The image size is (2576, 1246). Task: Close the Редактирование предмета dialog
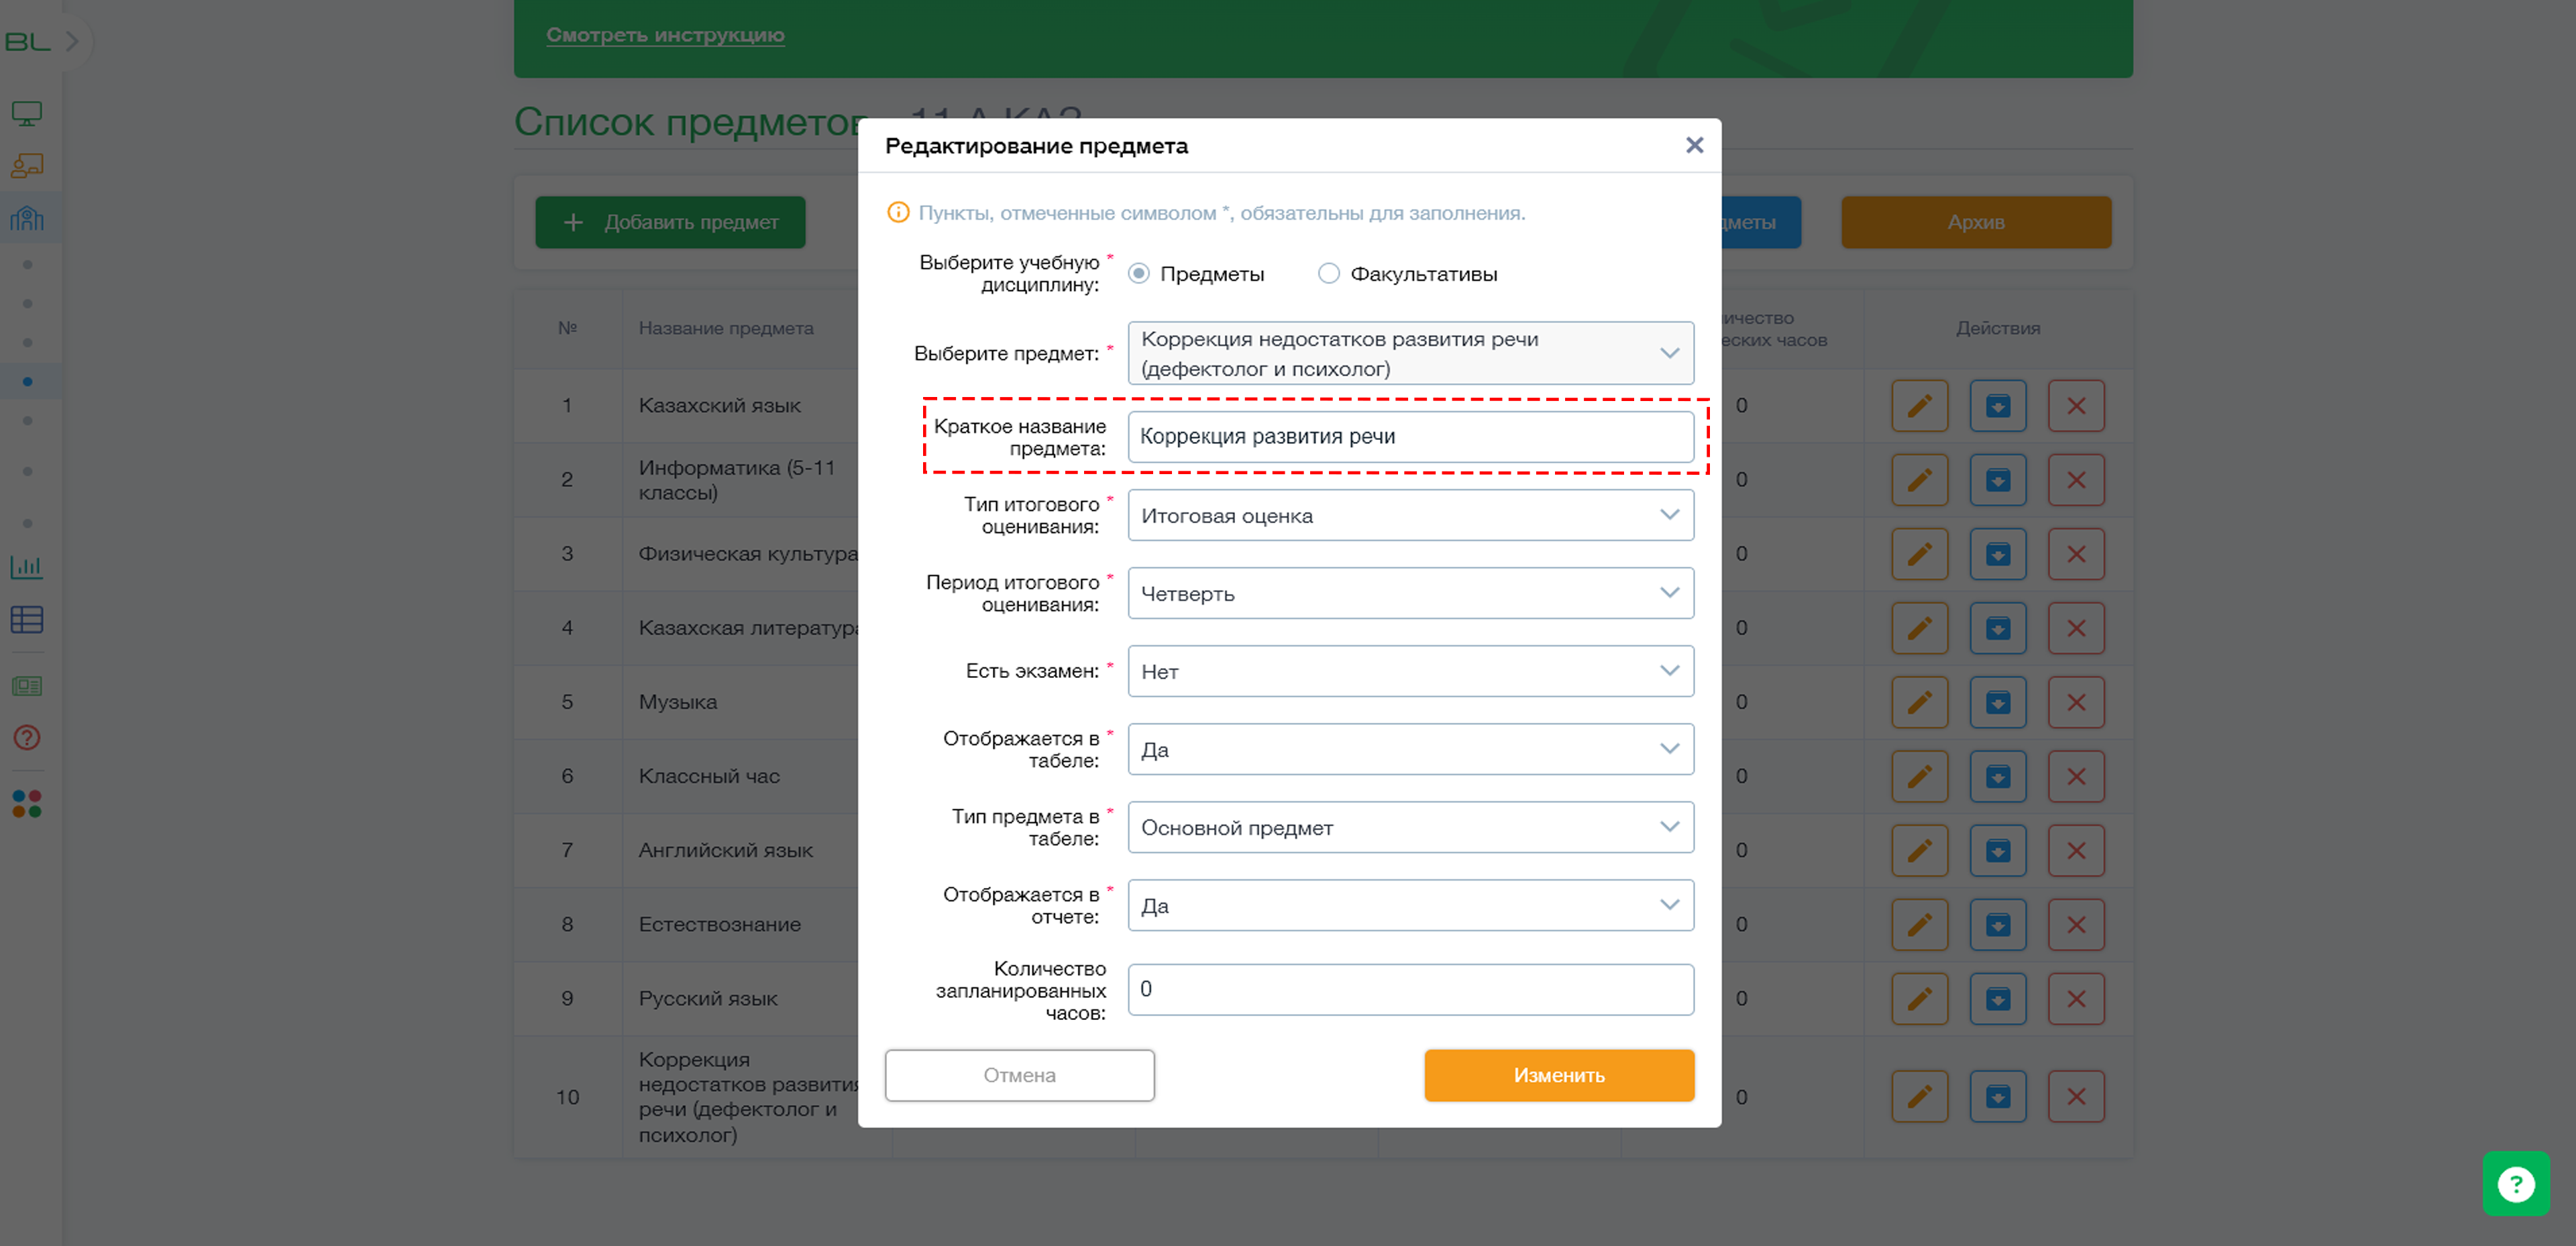[x=1693, y=145]
